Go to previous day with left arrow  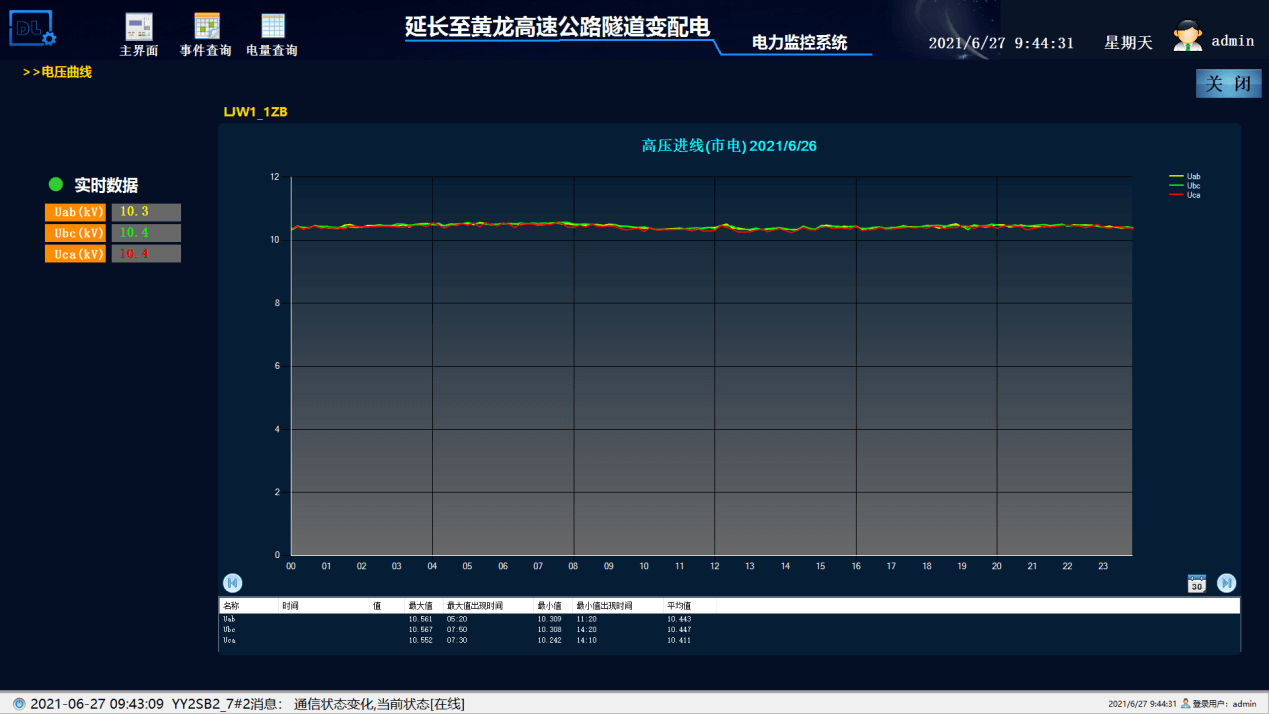(x=232, y=583)
